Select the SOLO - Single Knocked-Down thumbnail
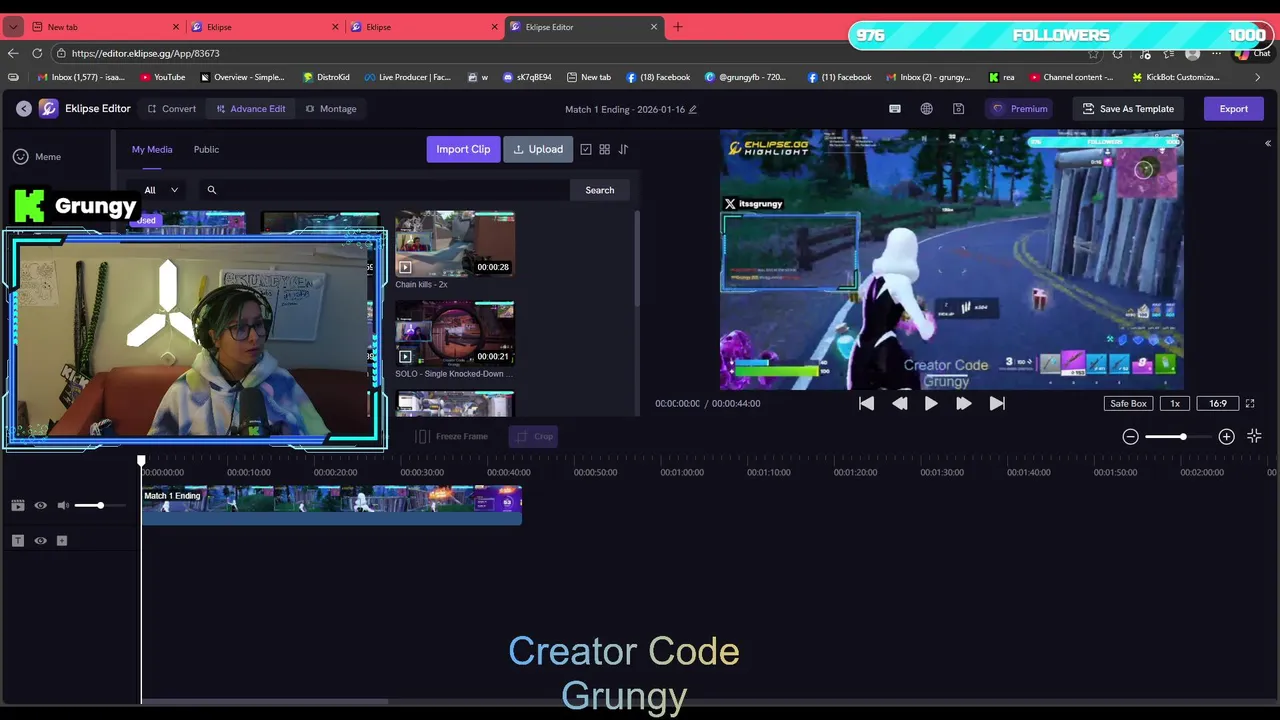Image resolution: width=1280 pixels, height=720 pixels. (455, 333)
